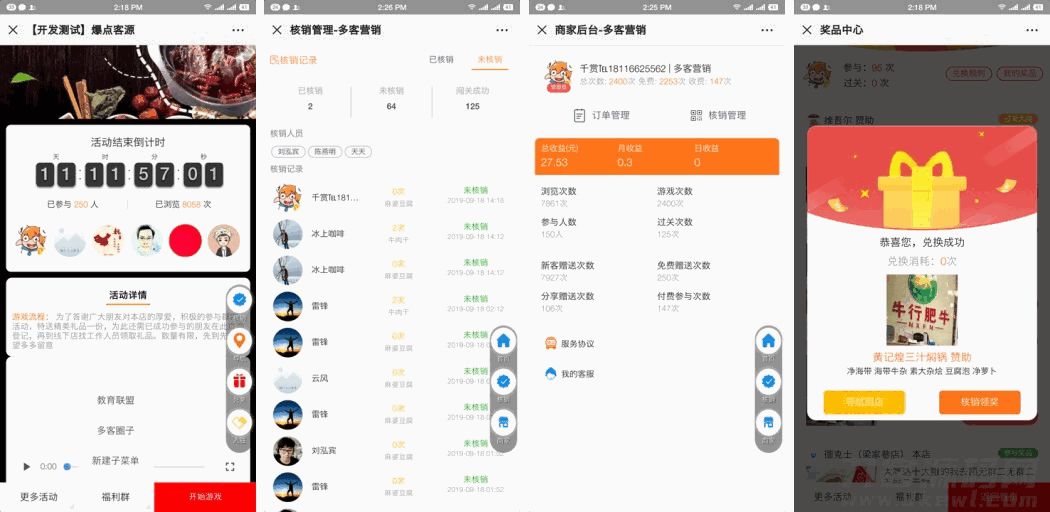This screenshot has height=512, width=1050.
Task: Open the three-dot menu on 奖品中心
Action: point(1029,30)
